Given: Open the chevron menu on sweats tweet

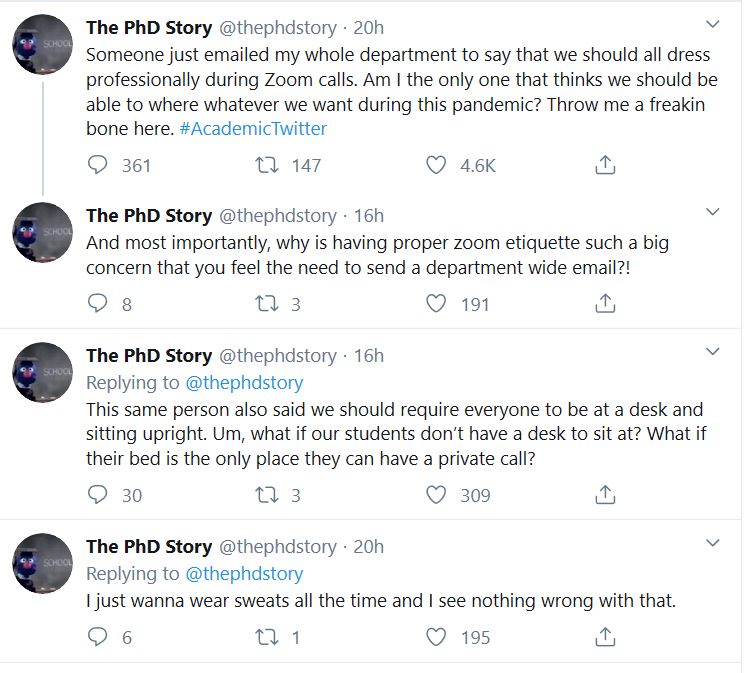Looking at the screenshot, I should click(713, 543).
